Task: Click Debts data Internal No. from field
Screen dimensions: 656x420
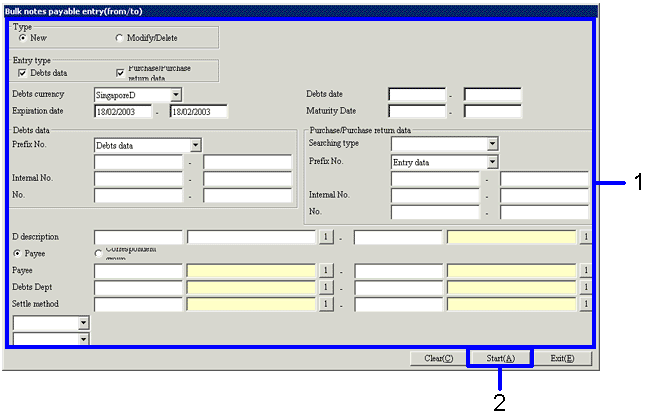Action: point(138,179)
